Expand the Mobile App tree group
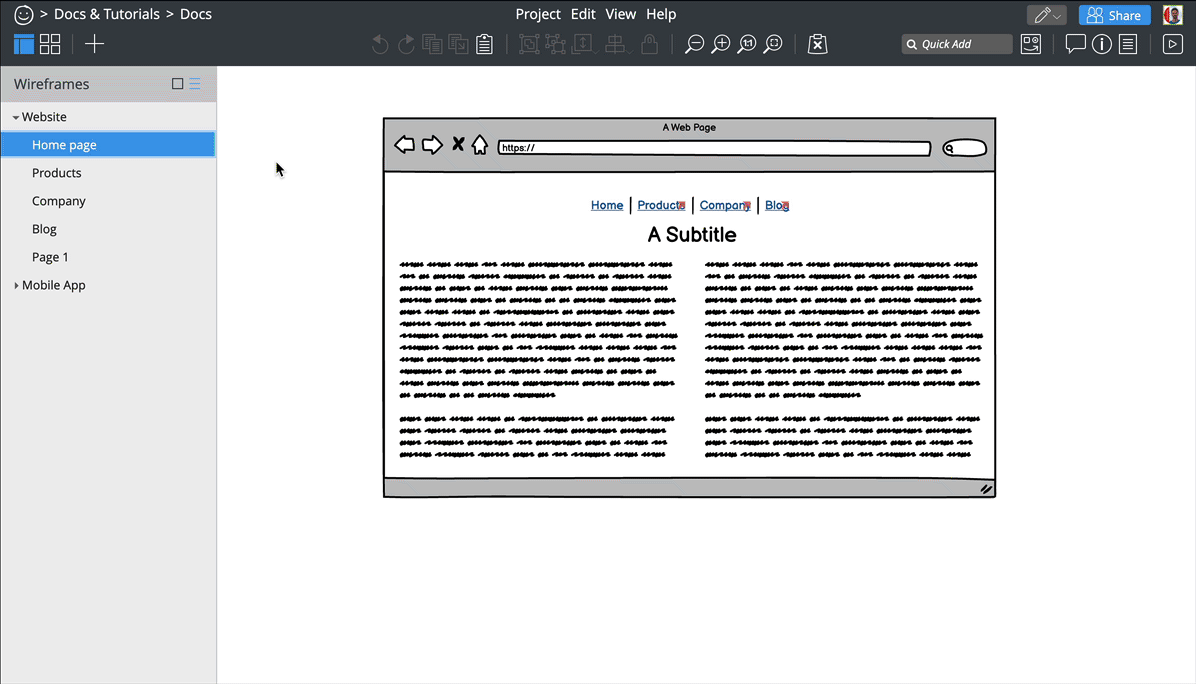Viewport: 1196px width, 684px height. point(16,285)
